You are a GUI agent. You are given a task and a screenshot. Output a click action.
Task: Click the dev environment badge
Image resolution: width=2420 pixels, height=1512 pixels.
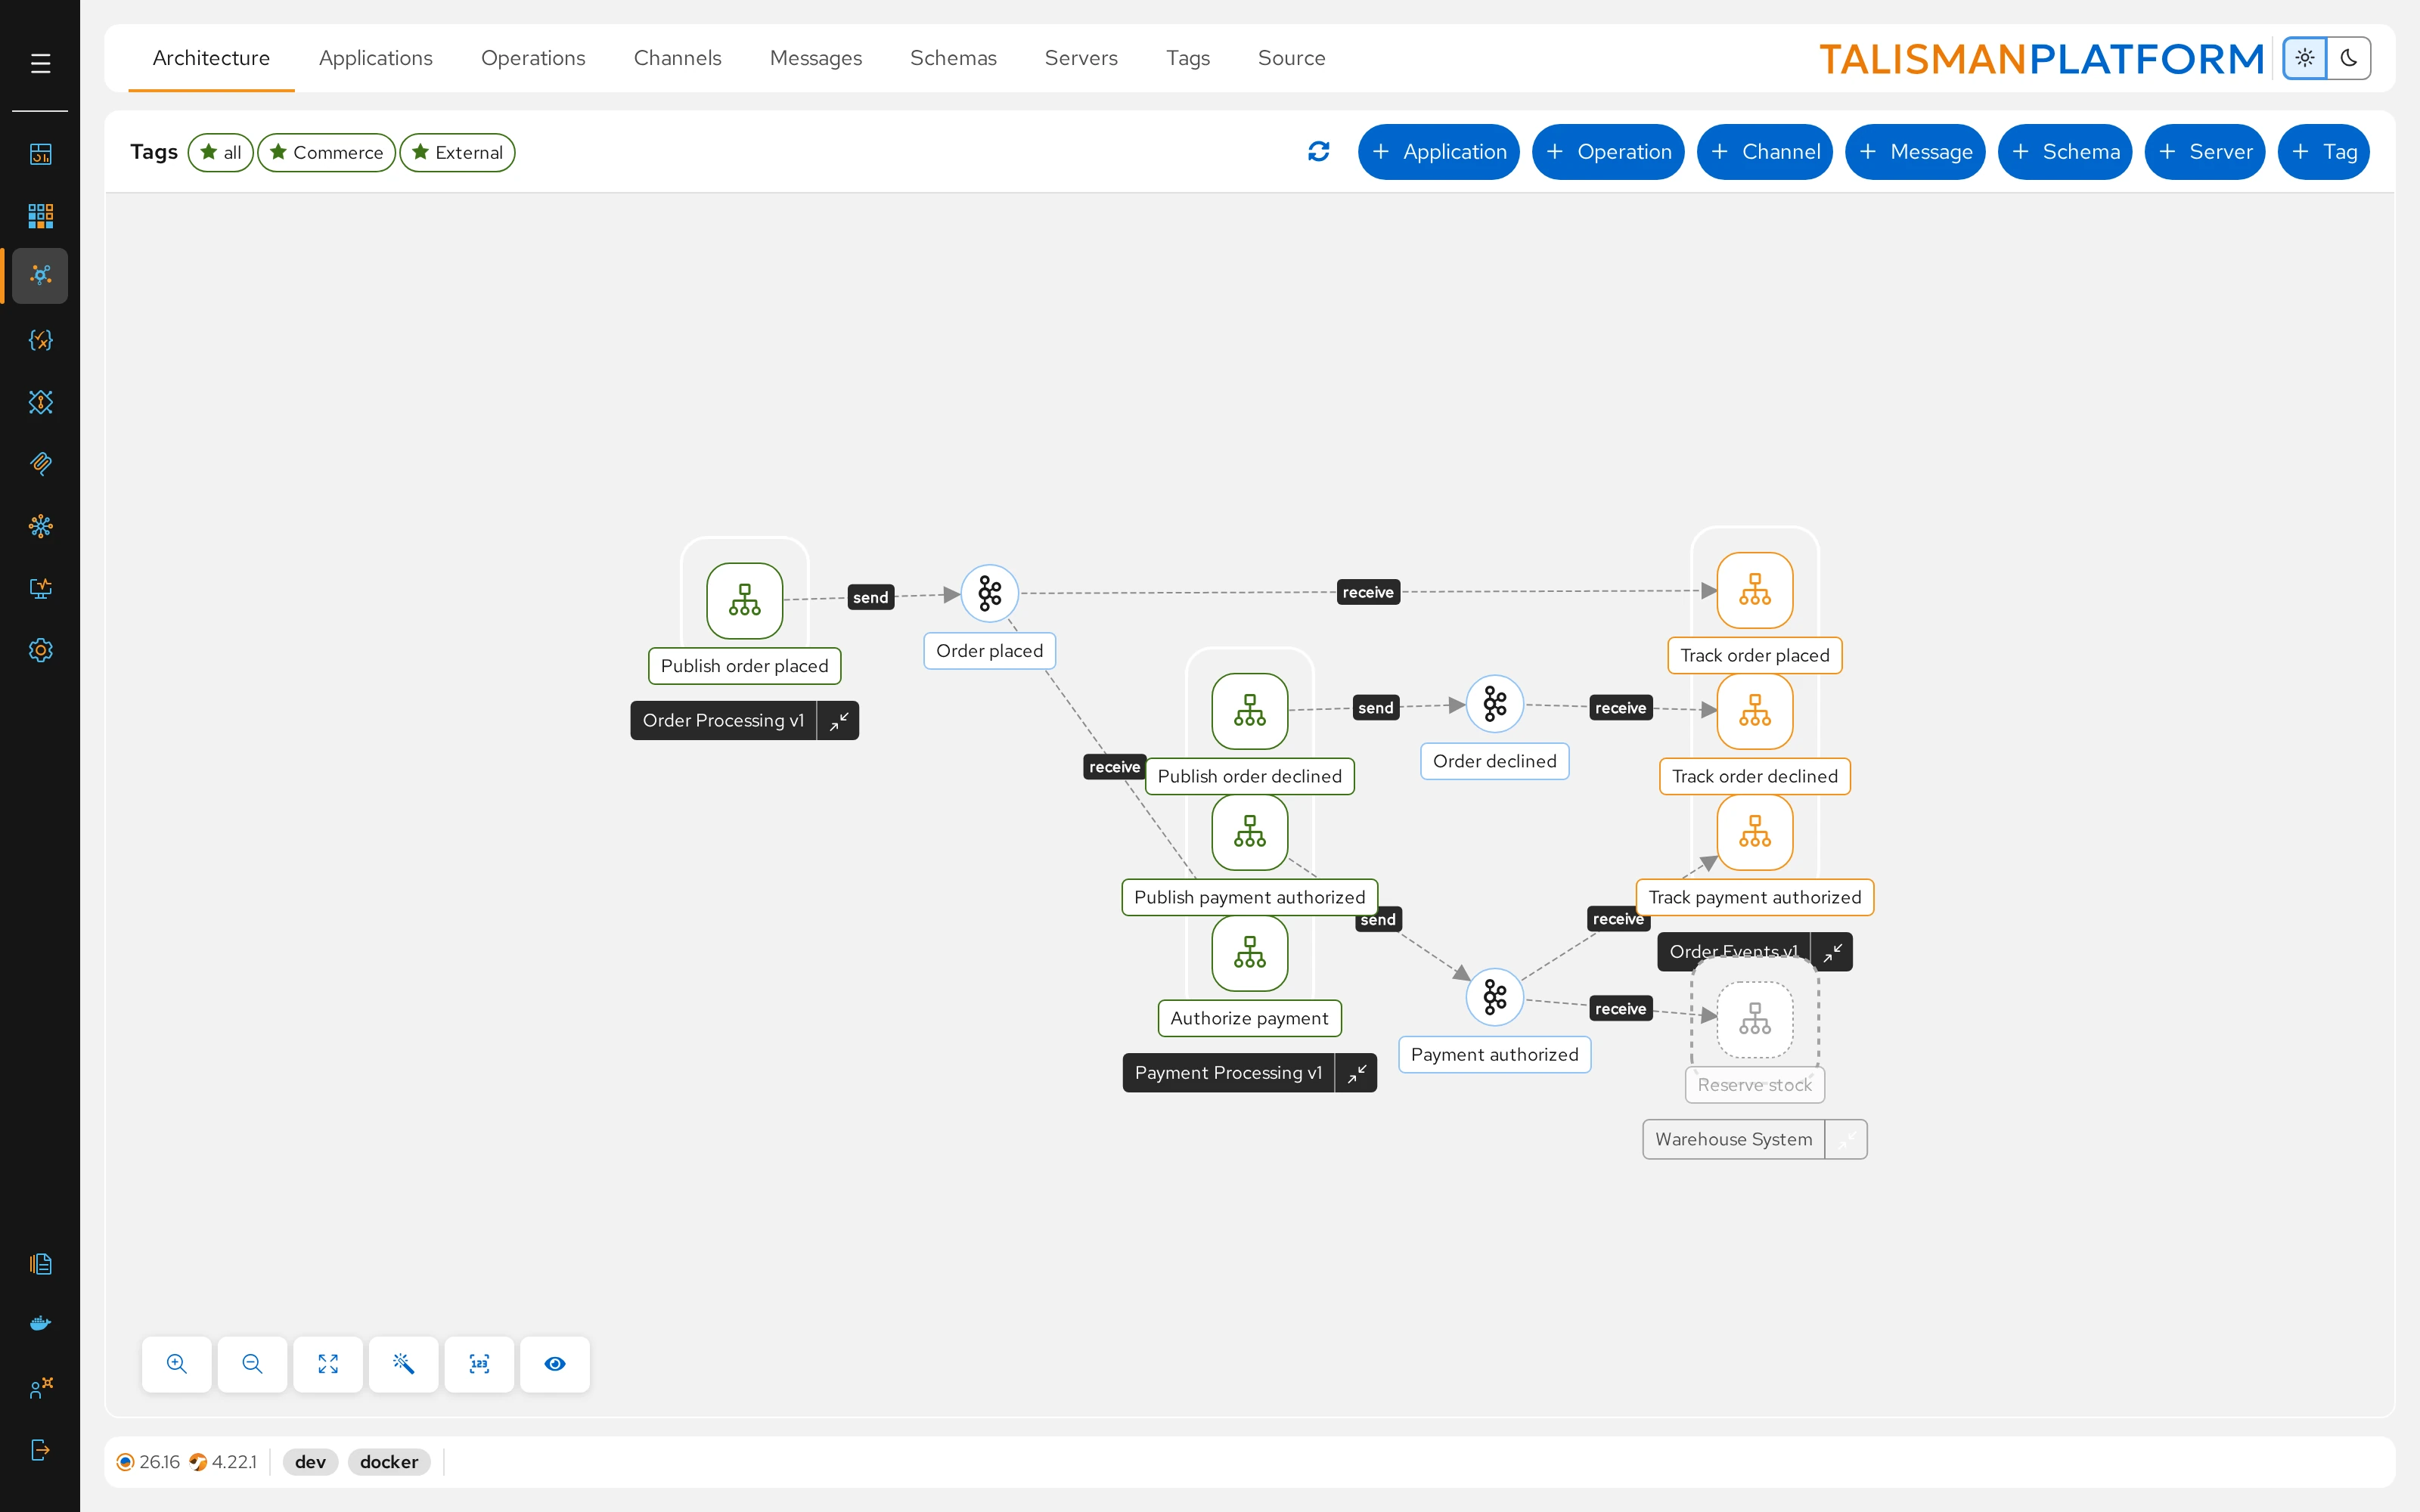(x=310, y=1462)
